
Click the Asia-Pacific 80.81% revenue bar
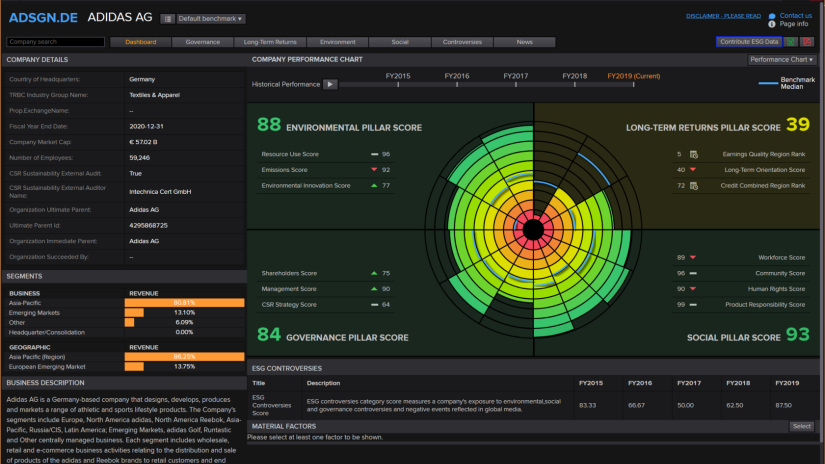(184, 303)
